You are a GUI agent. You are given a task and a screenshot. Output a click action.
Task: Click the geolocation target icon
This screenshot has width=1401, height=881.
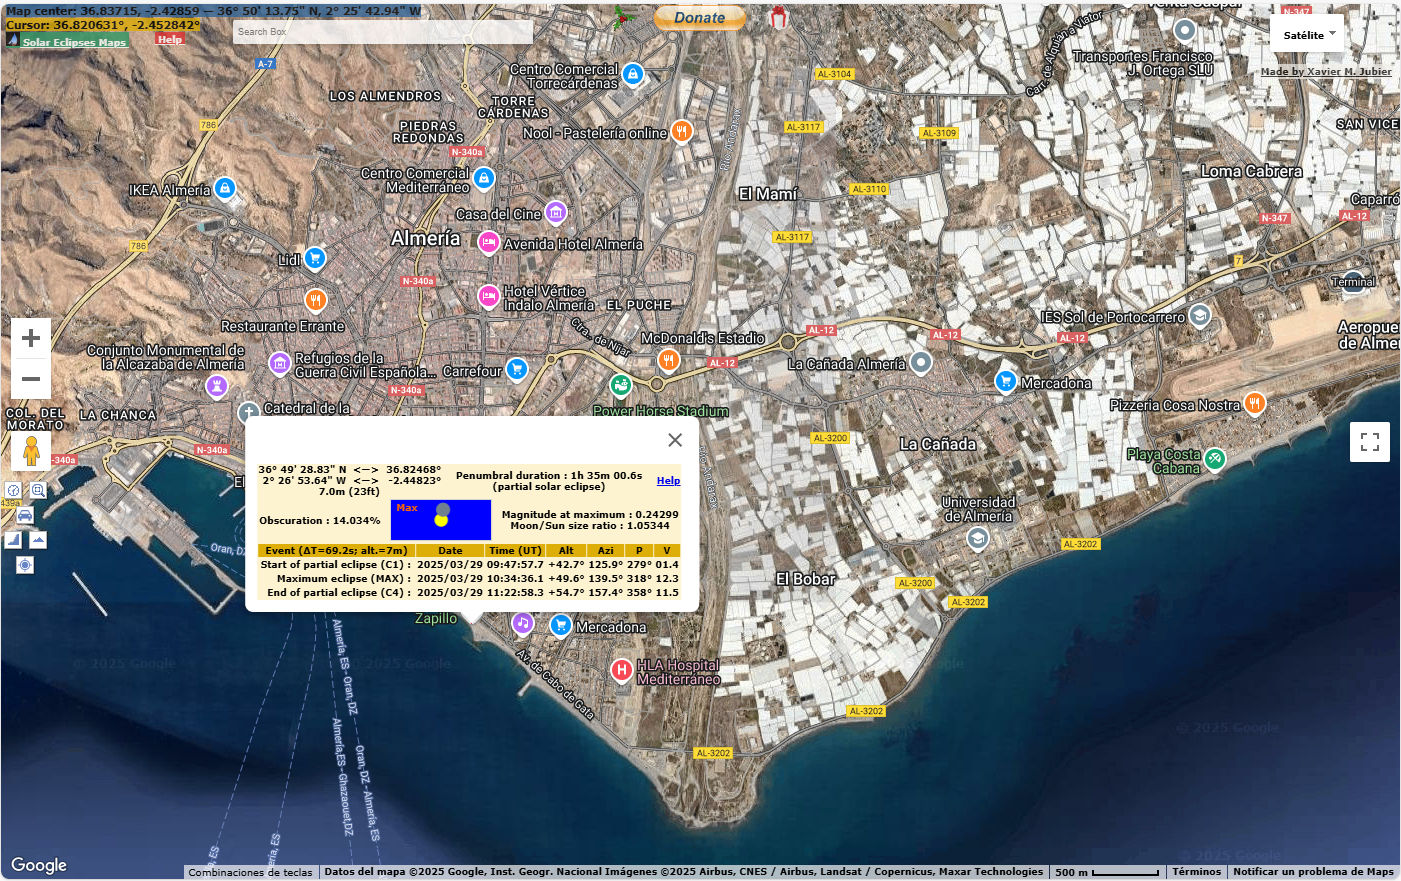tap(25, 565)
